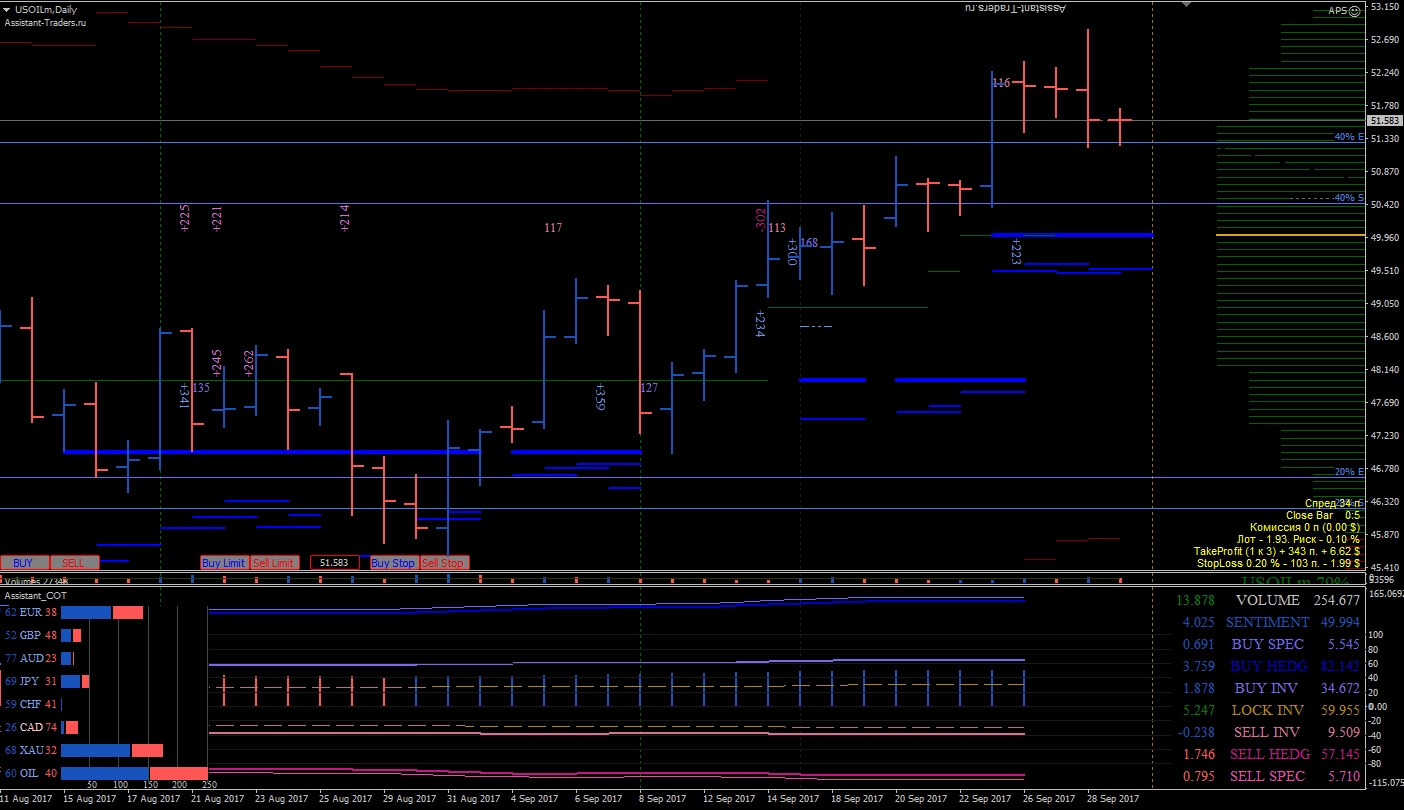Screen dimensions: 1404x810
Task: Click the red SELL button
Action: [x=73, y=563]
